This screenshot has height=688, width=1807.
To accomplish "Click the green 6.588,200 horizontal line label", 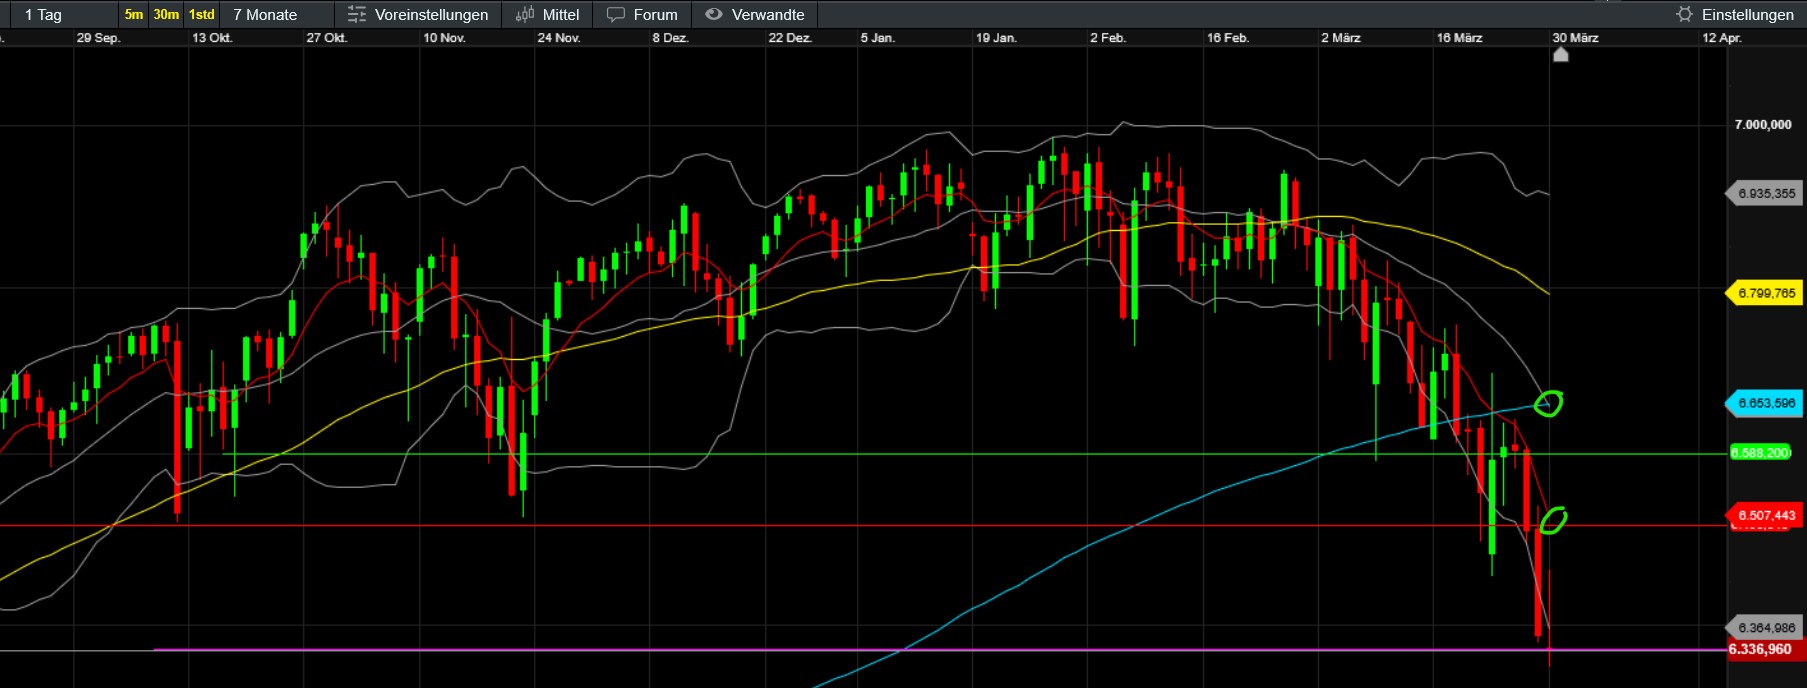I will point(1761,453).
